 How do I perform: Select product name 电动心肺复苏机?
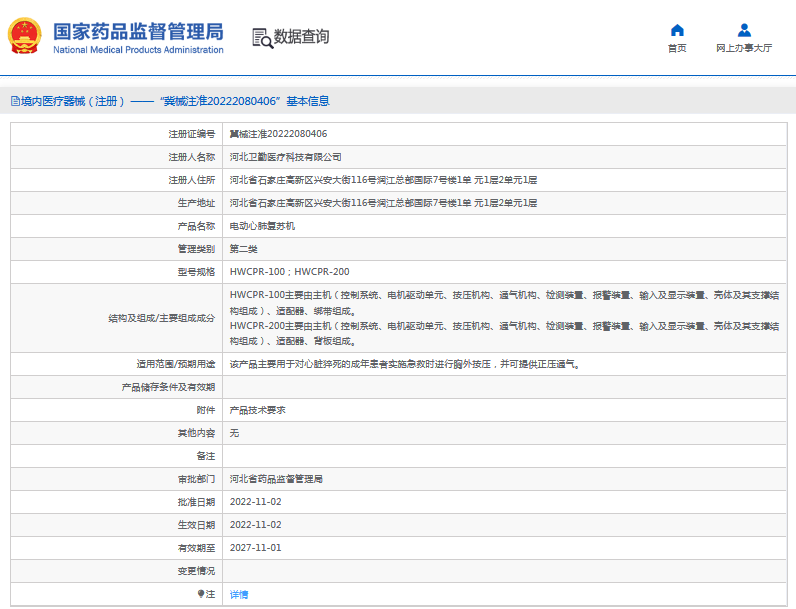[x=262, y=226]
